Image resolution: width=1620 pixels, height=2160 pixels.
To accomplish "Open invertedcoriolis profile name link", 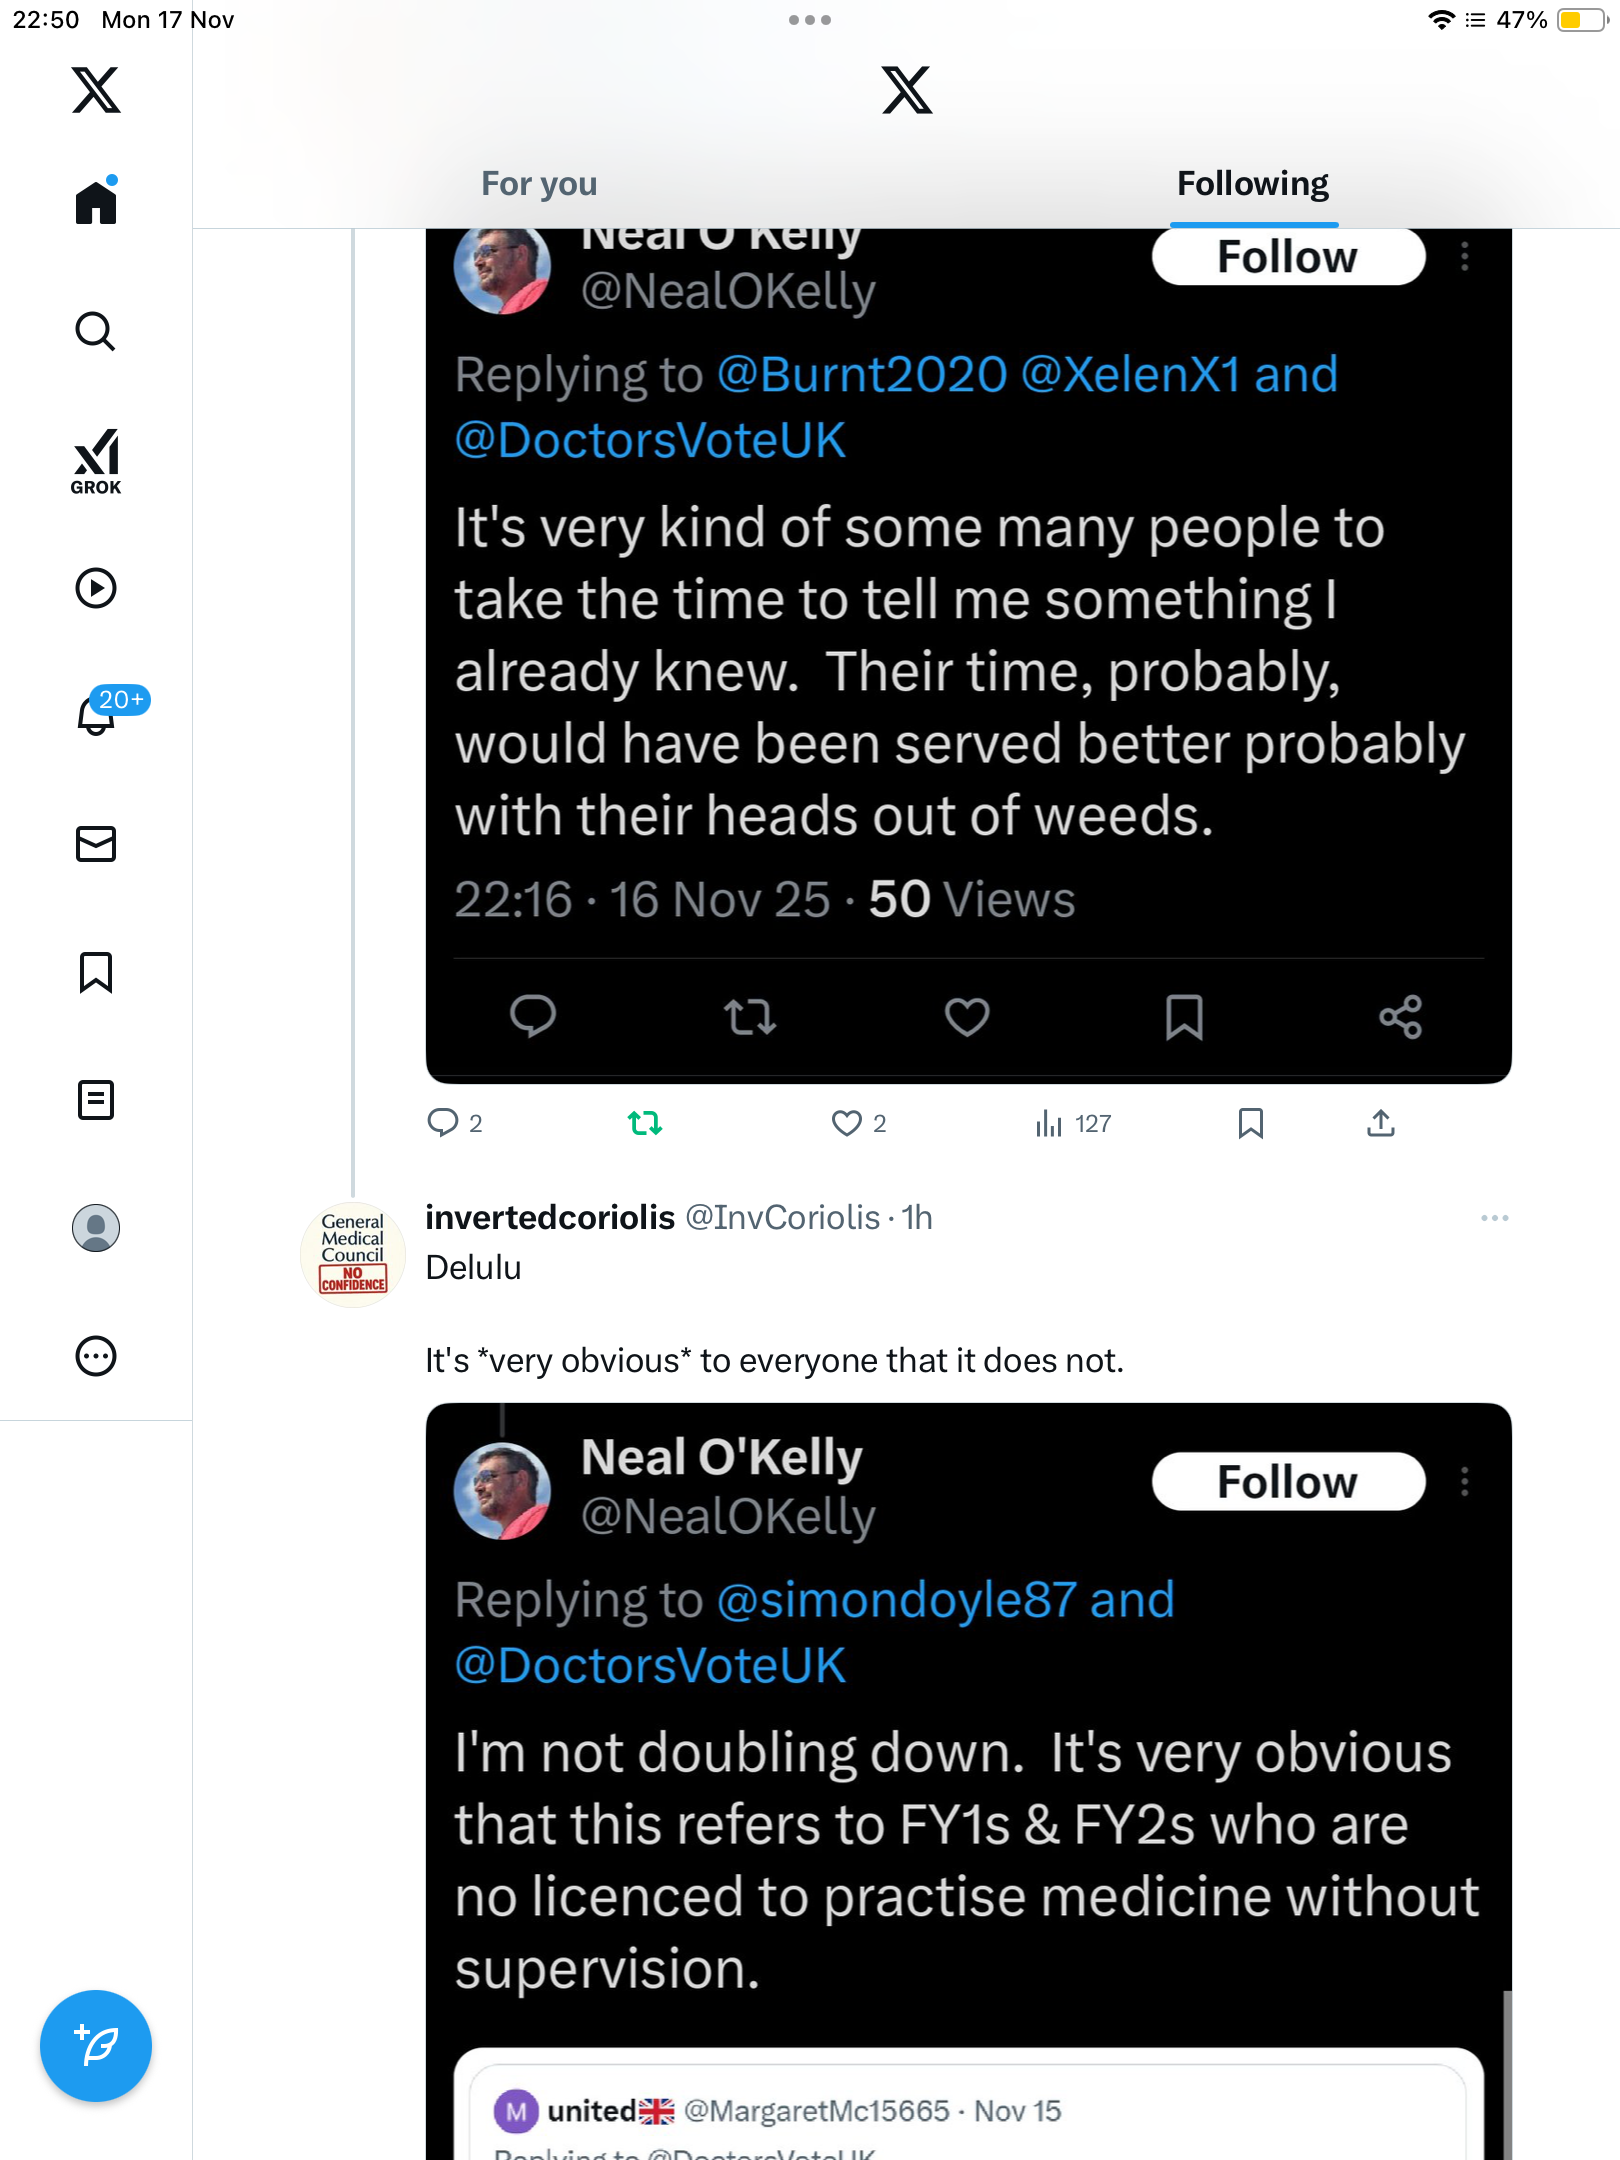I will click(550, 1217).
